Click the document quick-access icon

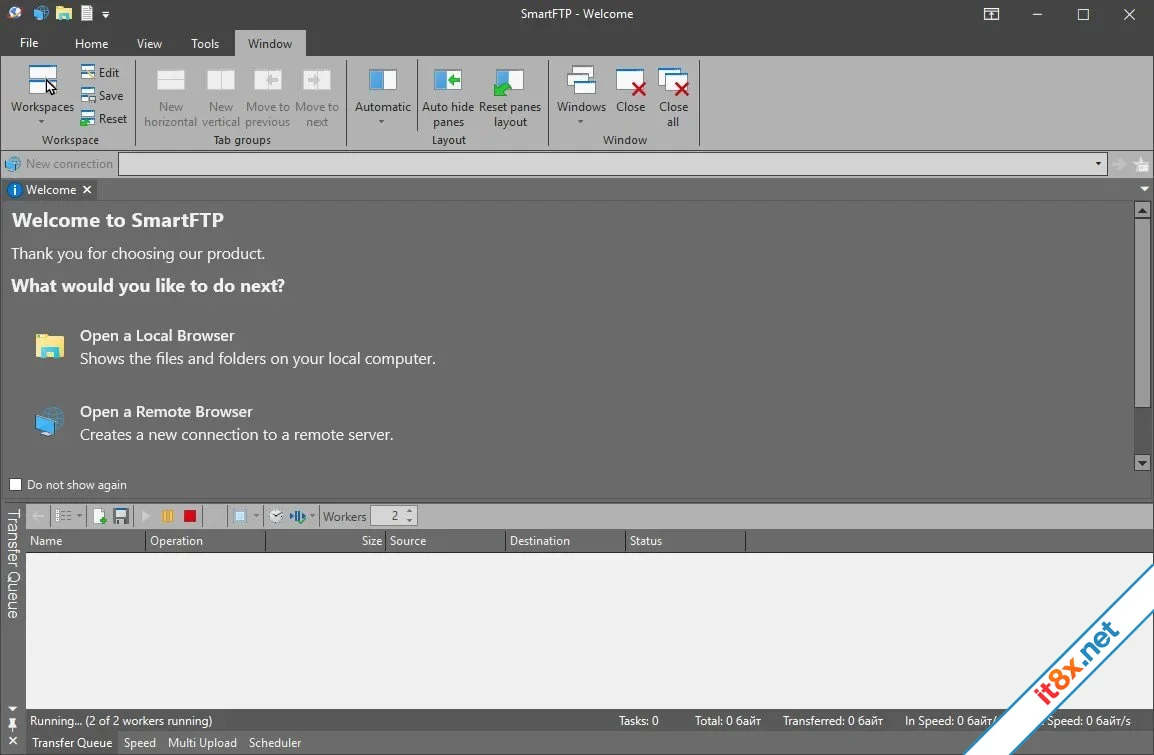[x=87, y=13]
